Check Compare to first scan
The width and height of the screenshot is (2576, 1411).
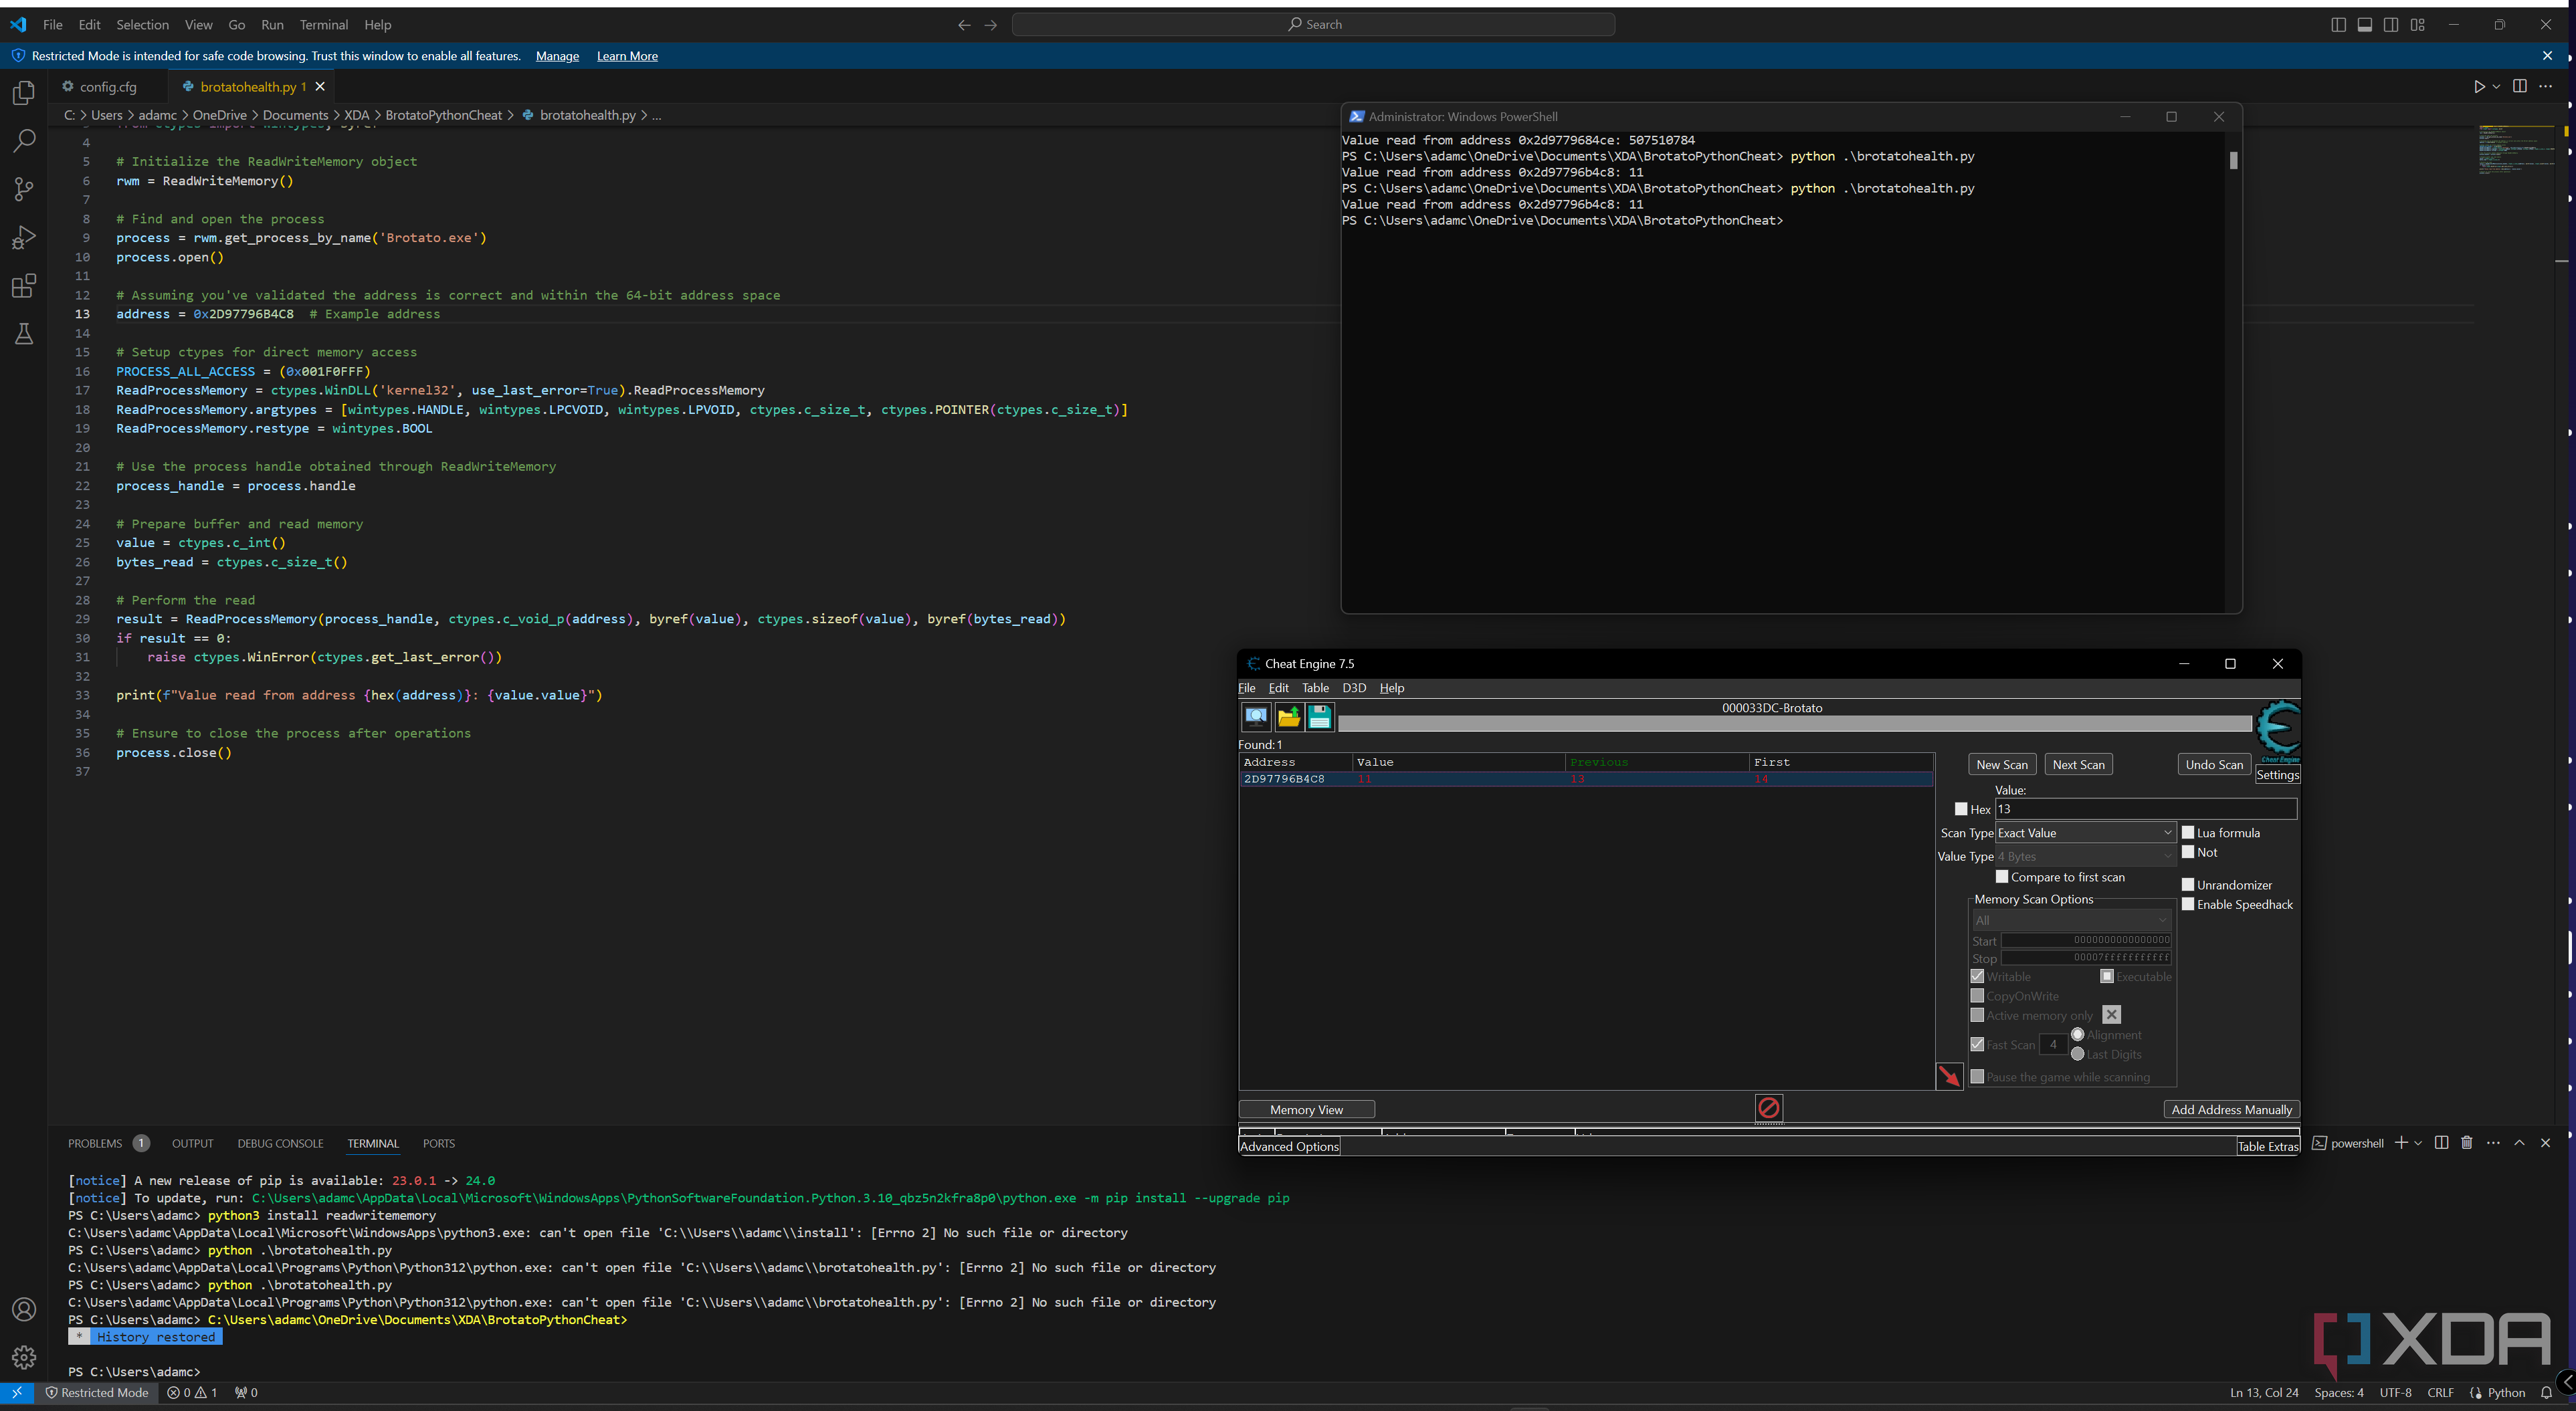click(2003, 877)
